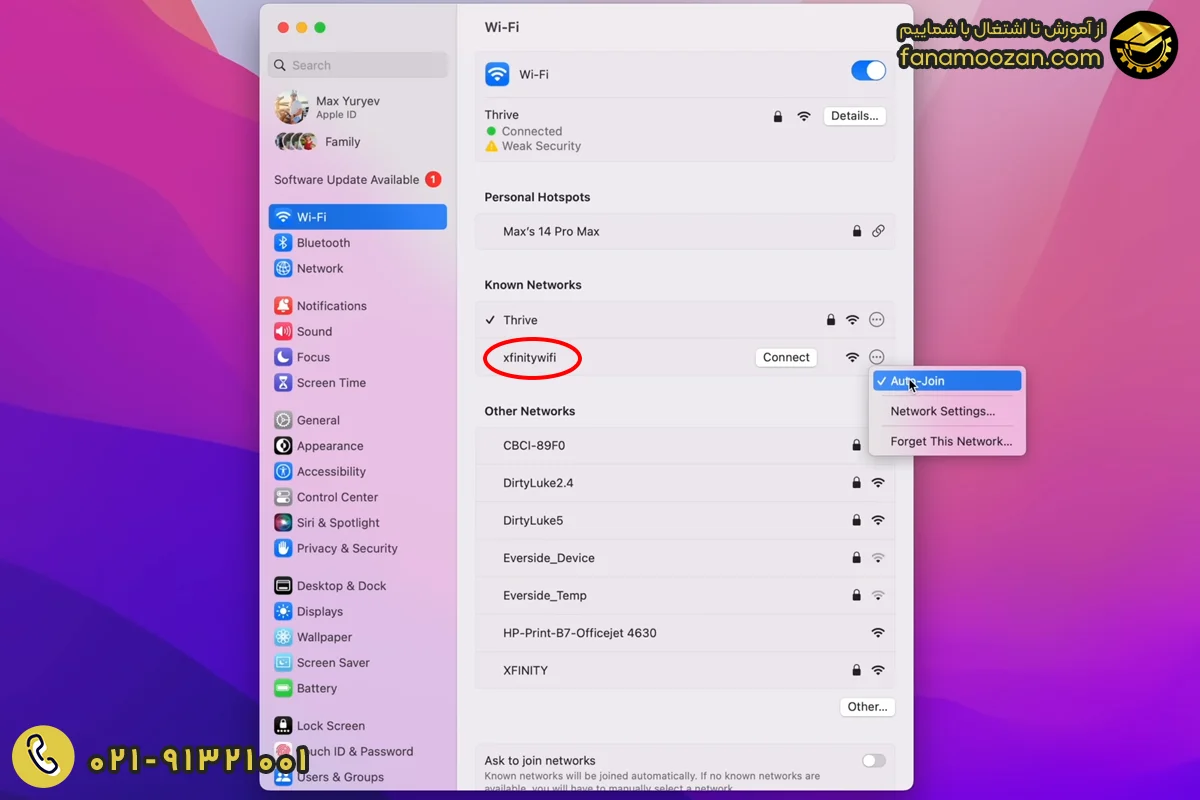Select the DirtyLuke2.4 network

684,483
